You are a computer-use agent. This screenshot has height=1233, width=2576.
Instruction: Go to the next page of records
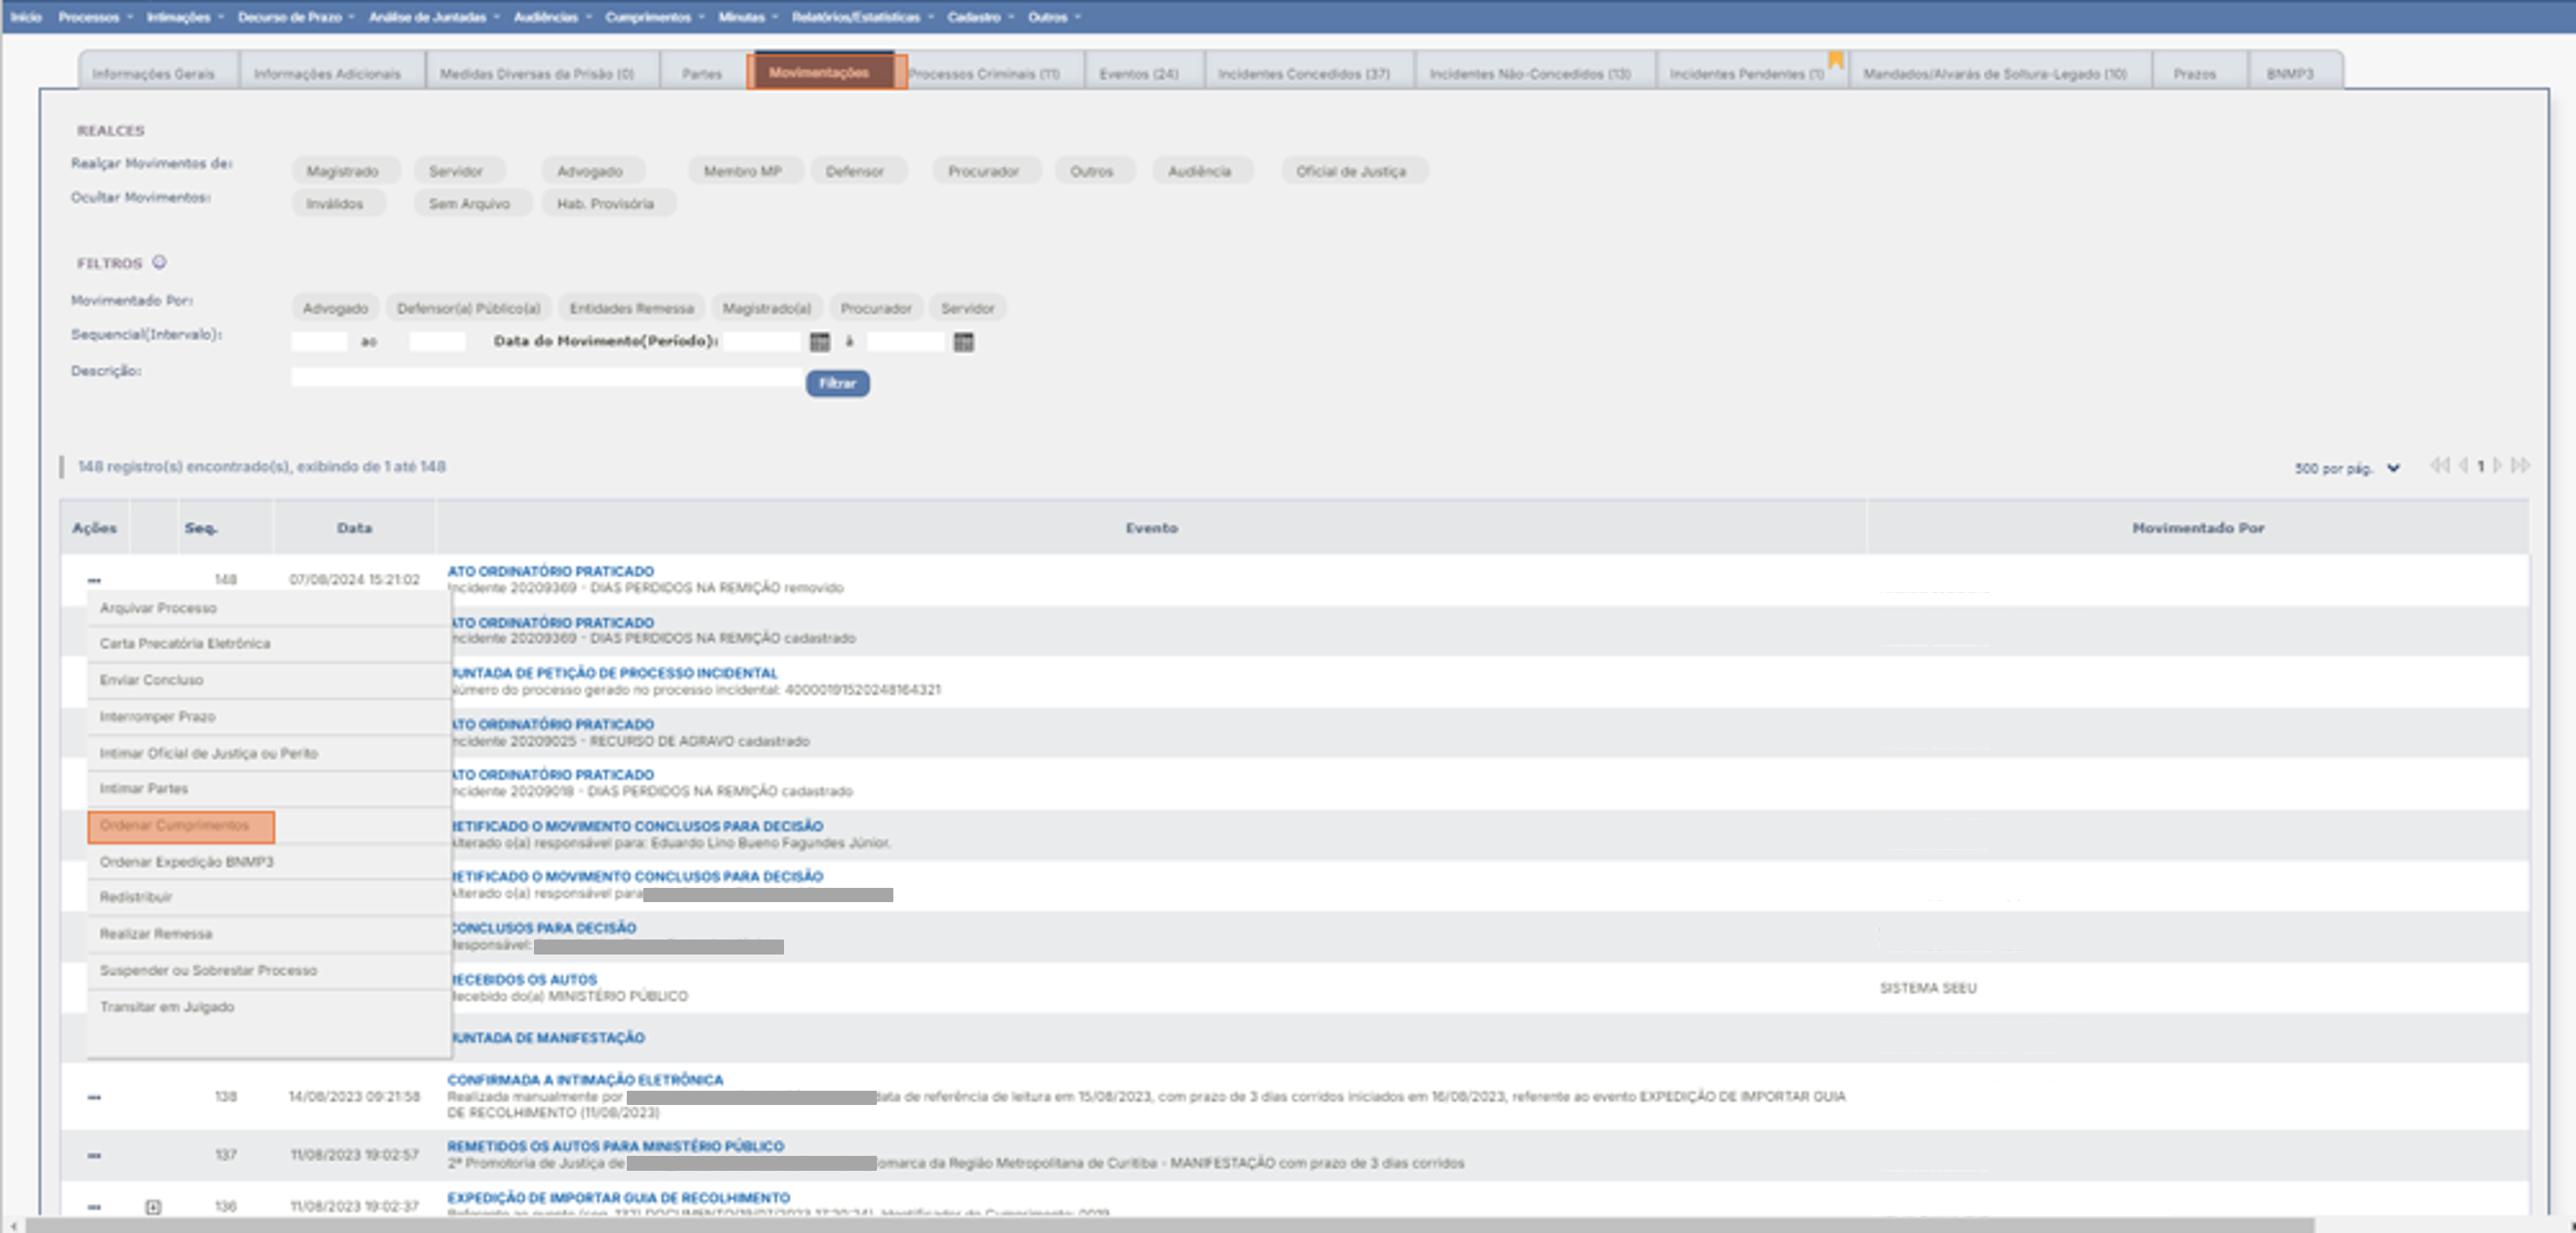pyautogui.click(x=2497, y=466)
